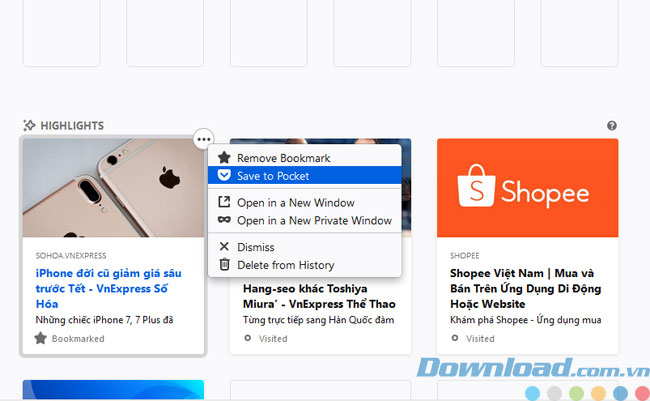This screenshot has width=650, height=401.
Task: Click the Bookmarked star icon on iPhone card
Action: coord(40,338)
